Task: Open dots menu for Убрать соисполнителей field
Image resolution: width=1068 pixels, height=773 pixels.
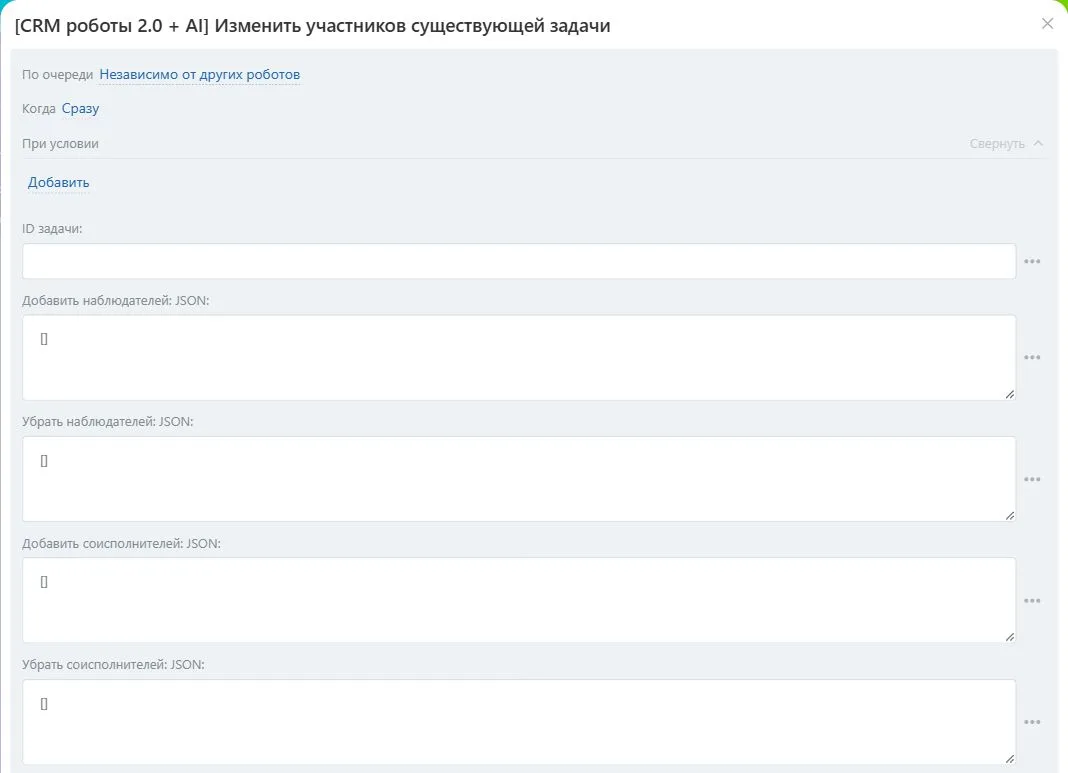Action: (x=1032, y=721)
